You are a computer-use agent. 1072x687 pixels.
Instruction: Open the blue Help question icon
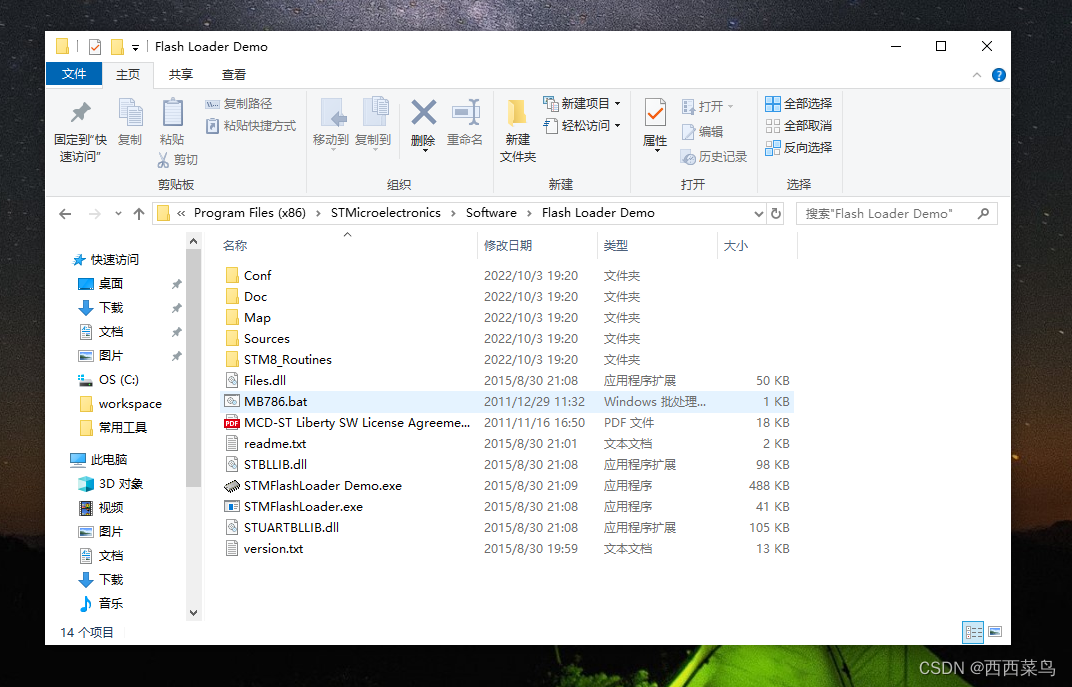[x=999, y=75]
